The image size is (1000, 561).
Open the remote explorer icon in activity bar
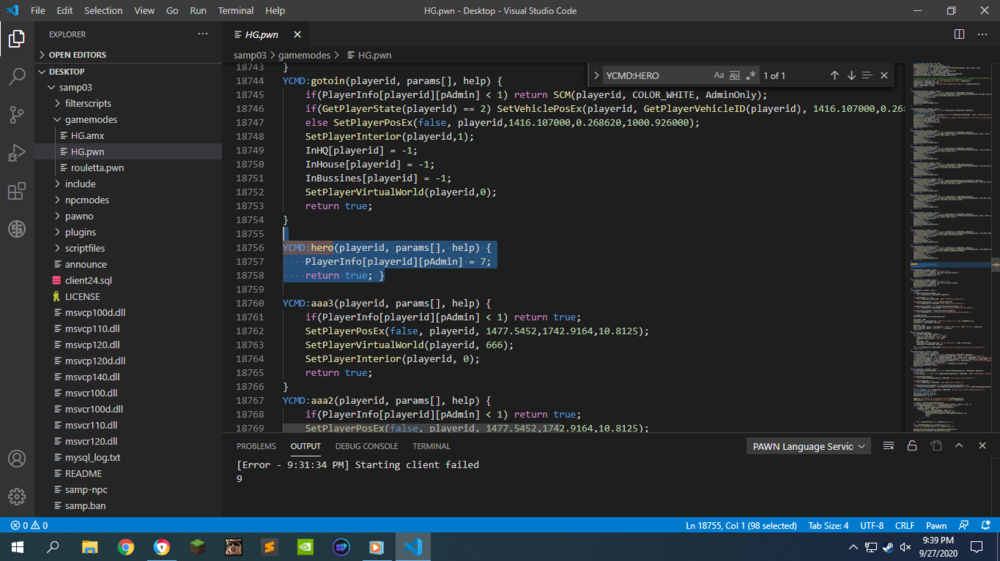coord(17,229)
